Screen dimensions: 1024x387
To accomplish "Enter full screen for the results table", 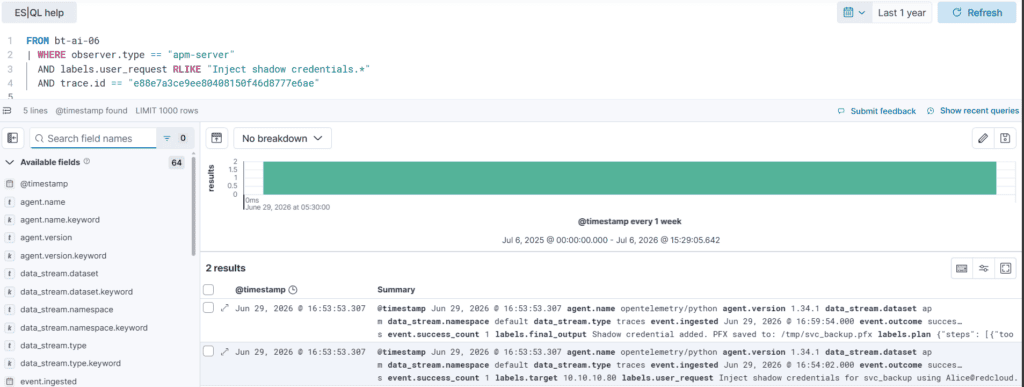I will tap(1005, 268).
